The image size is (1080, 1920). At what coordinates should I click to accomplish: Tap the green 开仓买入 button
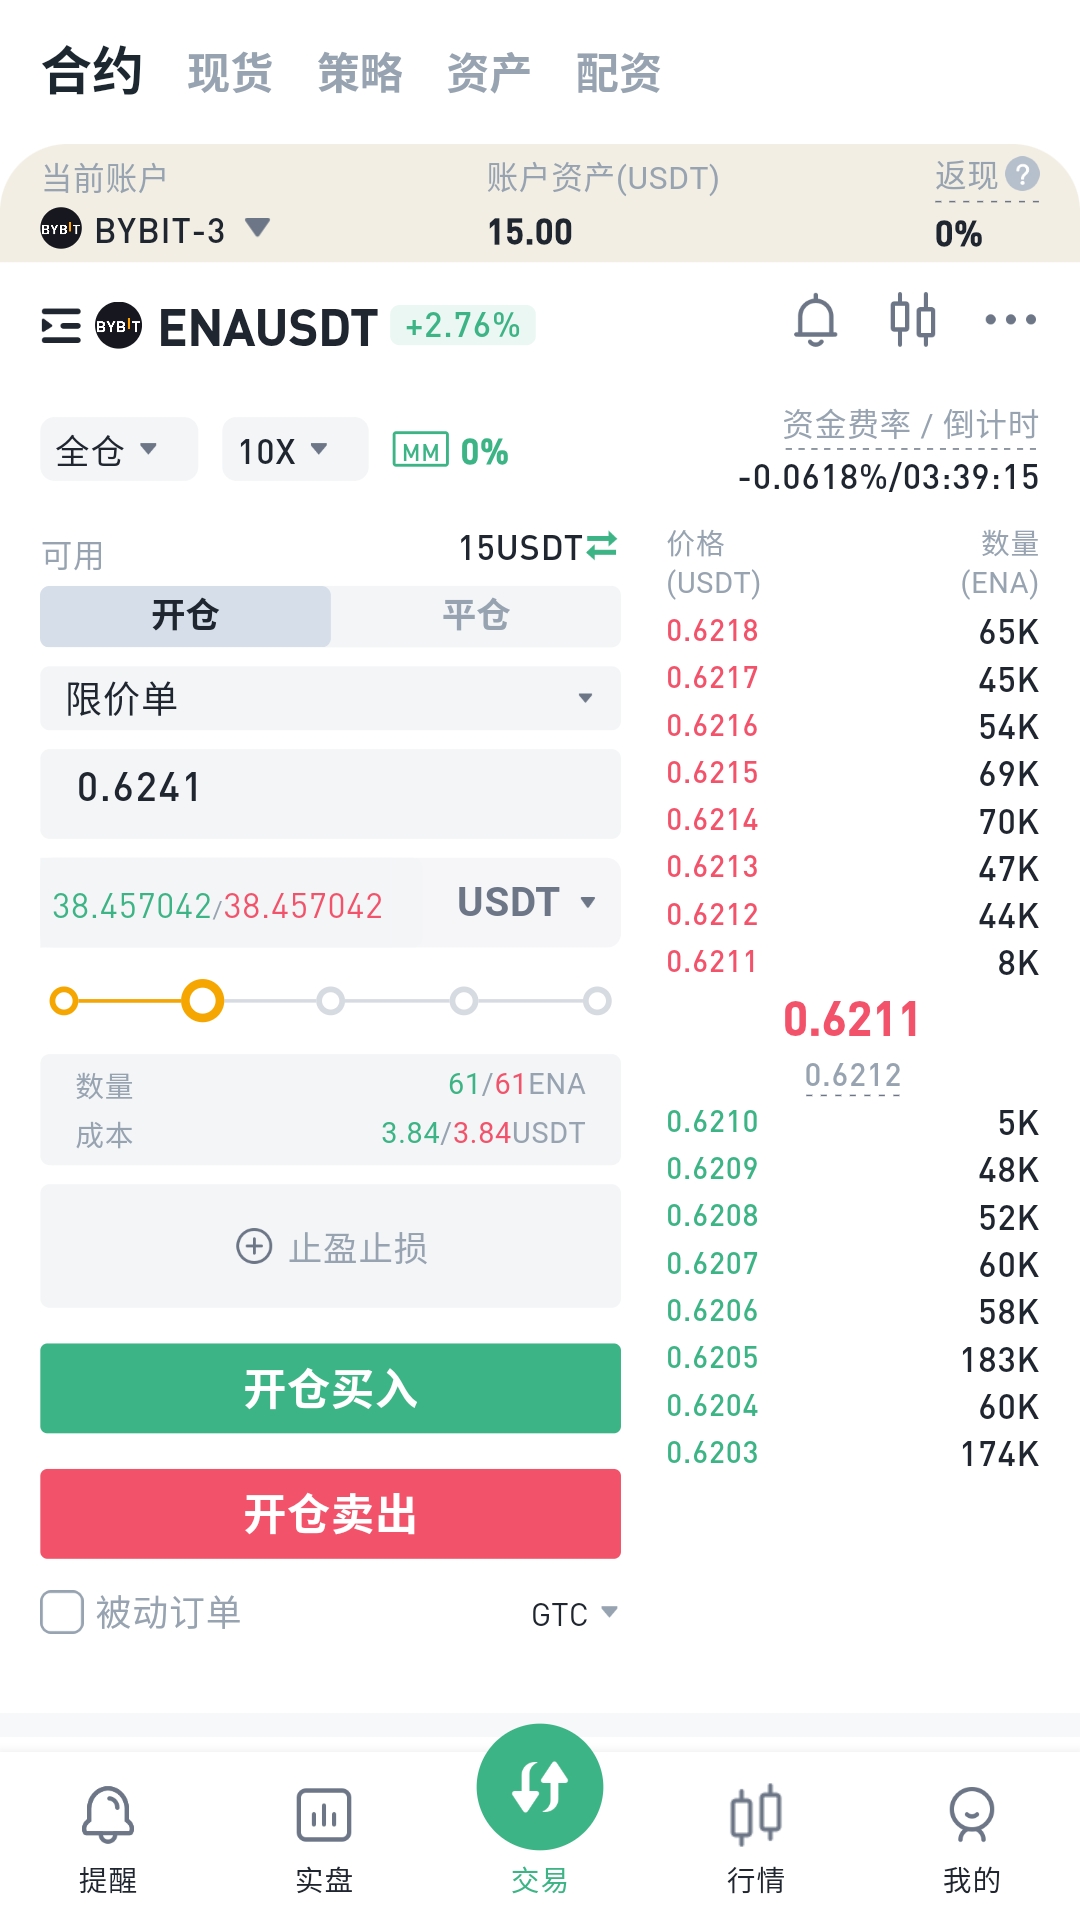pos(330,1388)
